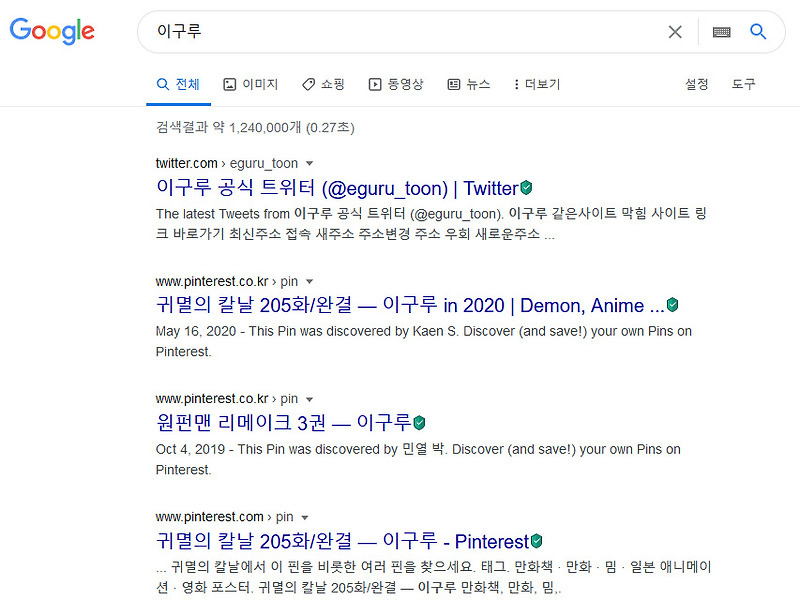Switch to the 쇼핑 tab

pos(323,84)
